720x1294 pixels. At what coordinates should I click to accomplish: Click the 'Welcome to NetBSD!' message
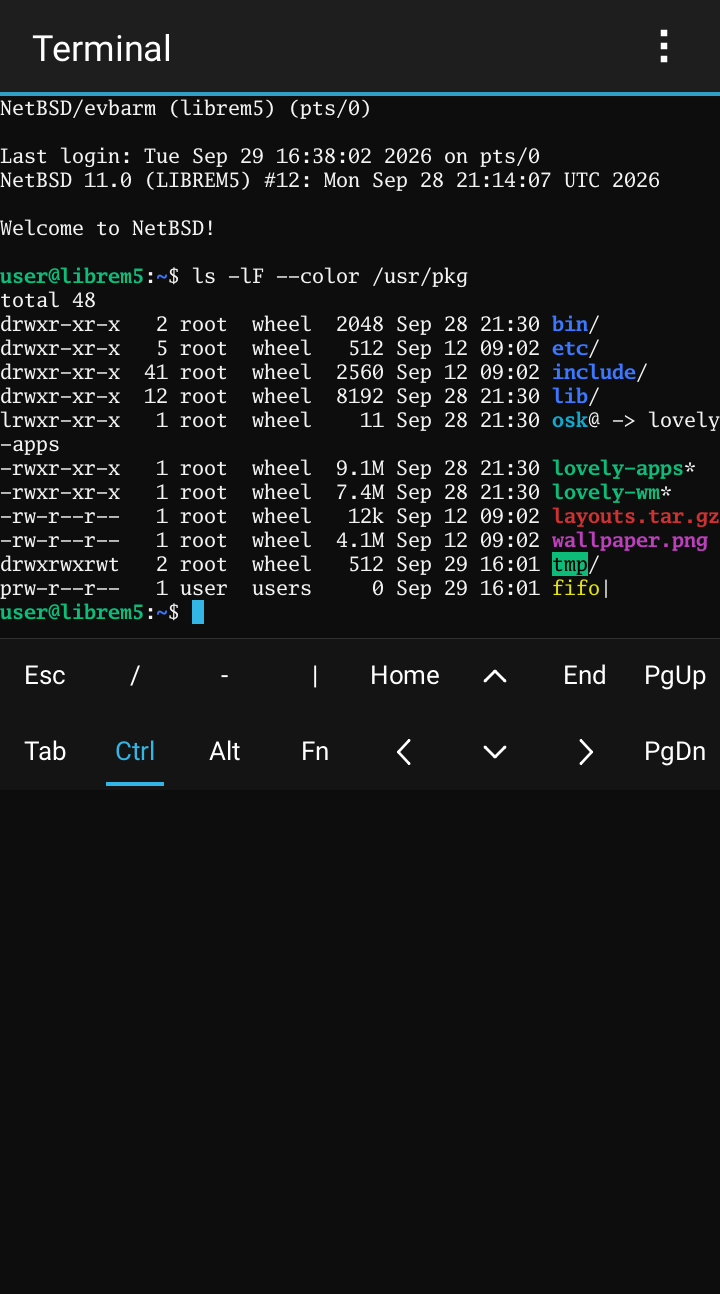pos(108,228)
